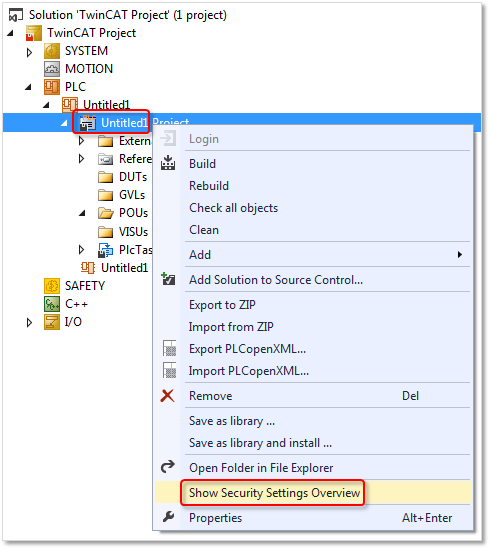Click the Untitled1 PLC project icon under PLC
This screenshot has width=490, height=550.
(x=70, y=105)
